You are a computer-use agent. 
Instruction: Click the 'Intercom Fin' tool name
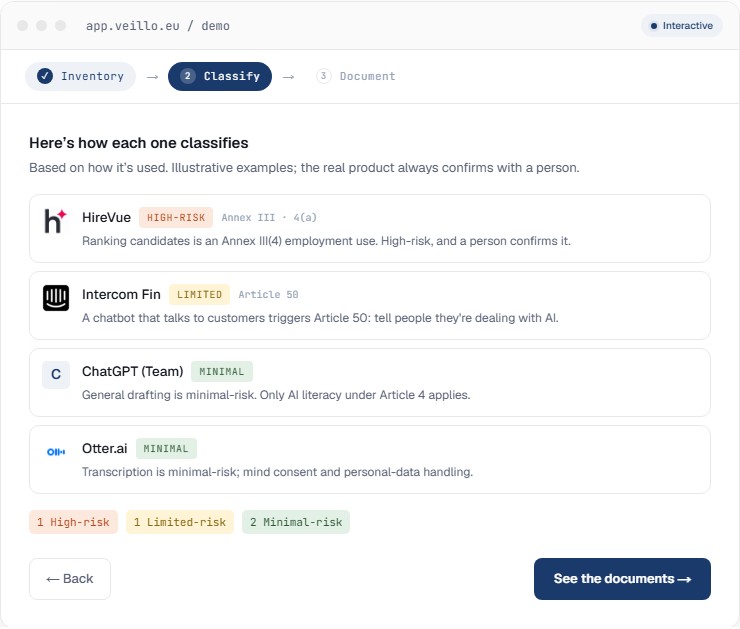pyautogui.click(x=121, y=294)
